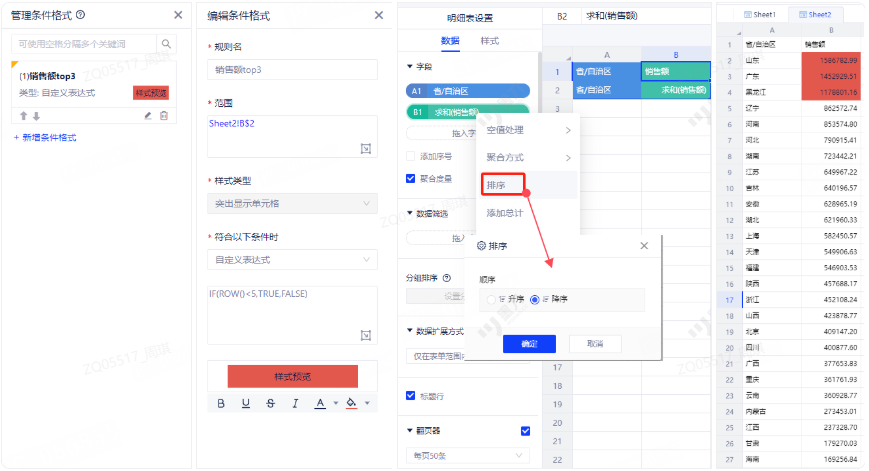The height and width of the screenshot is (471, 869).
Task: Click the search icon in condition format manager
Action: [x=166, y=45]
